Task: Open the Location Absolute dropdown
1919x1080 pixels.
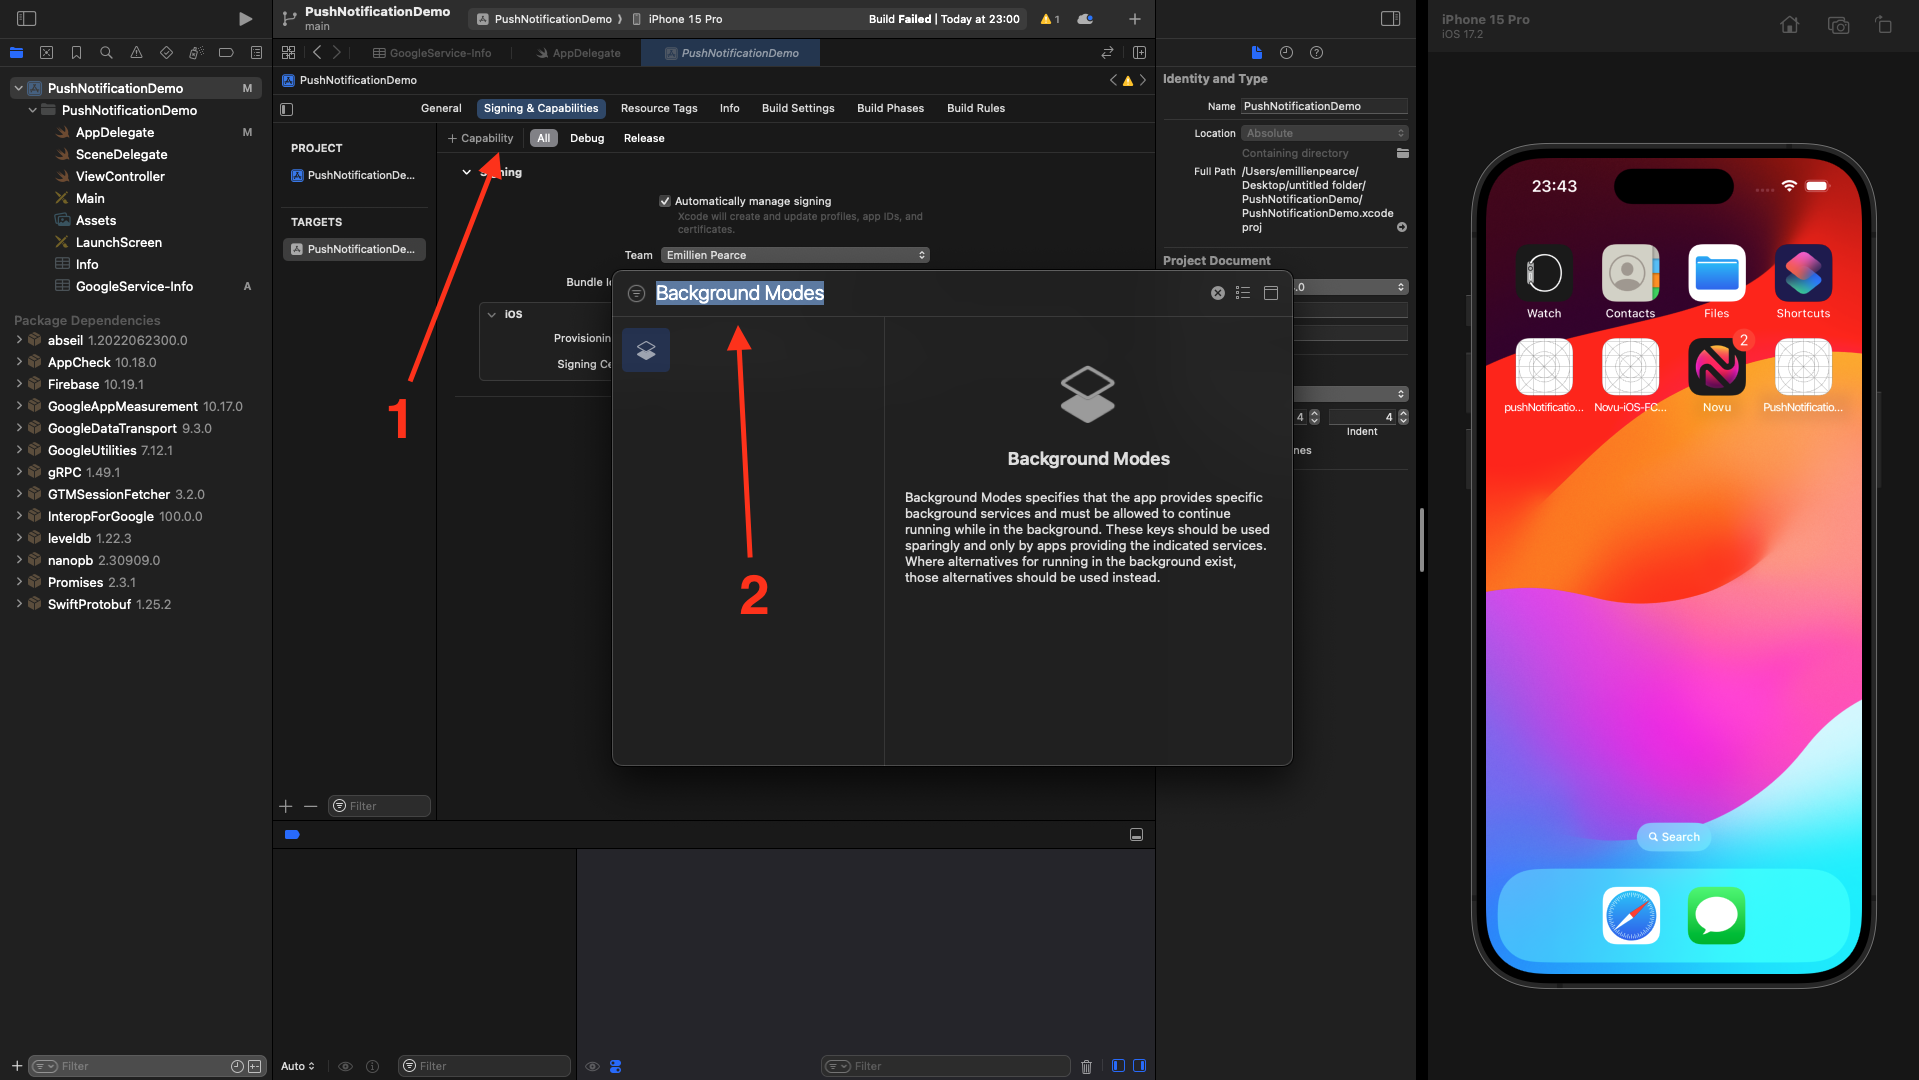Action: tap(1324, 133)
